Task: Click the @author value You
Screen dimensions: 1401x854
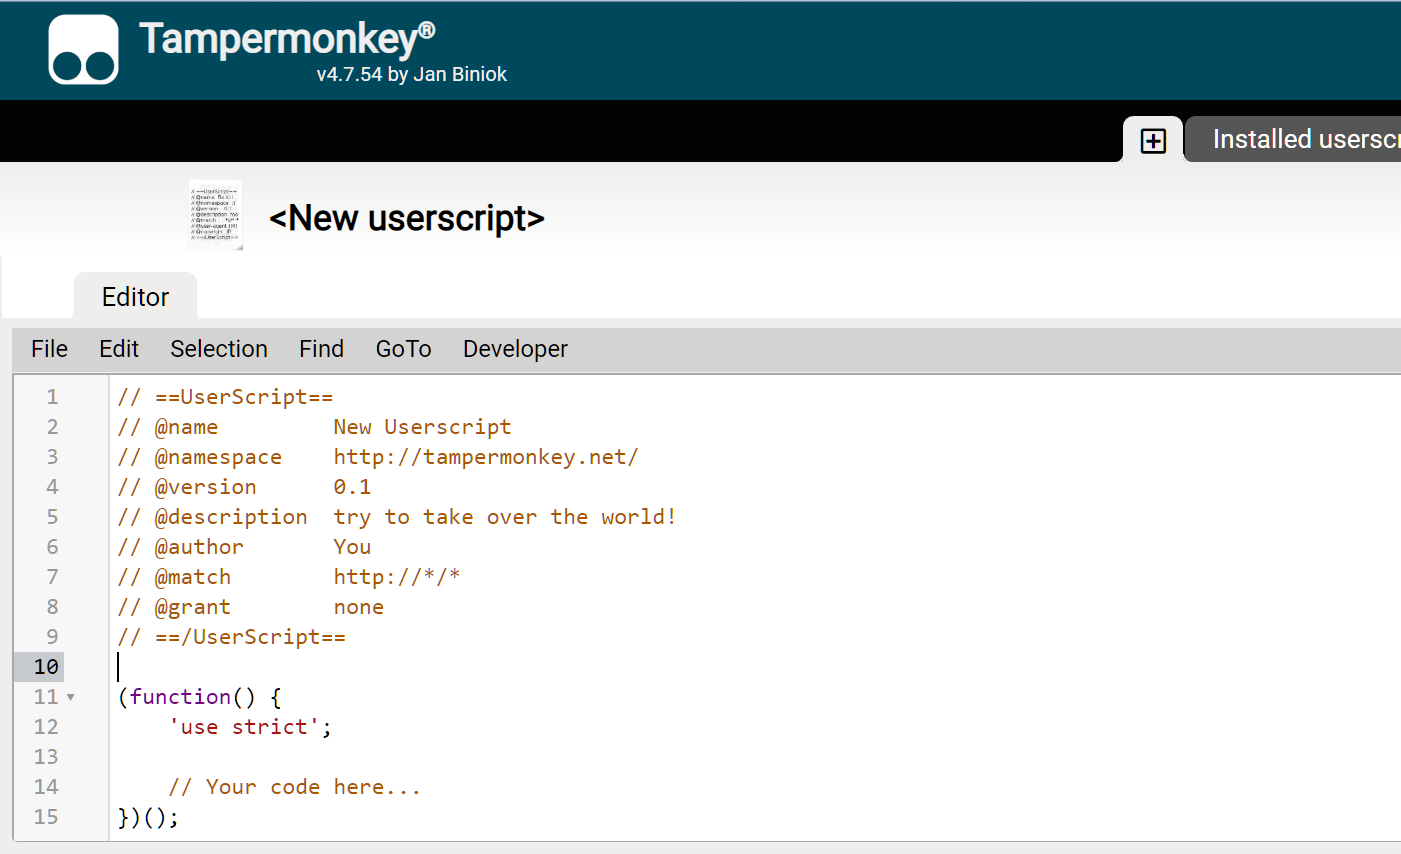Action: point(352,547)
